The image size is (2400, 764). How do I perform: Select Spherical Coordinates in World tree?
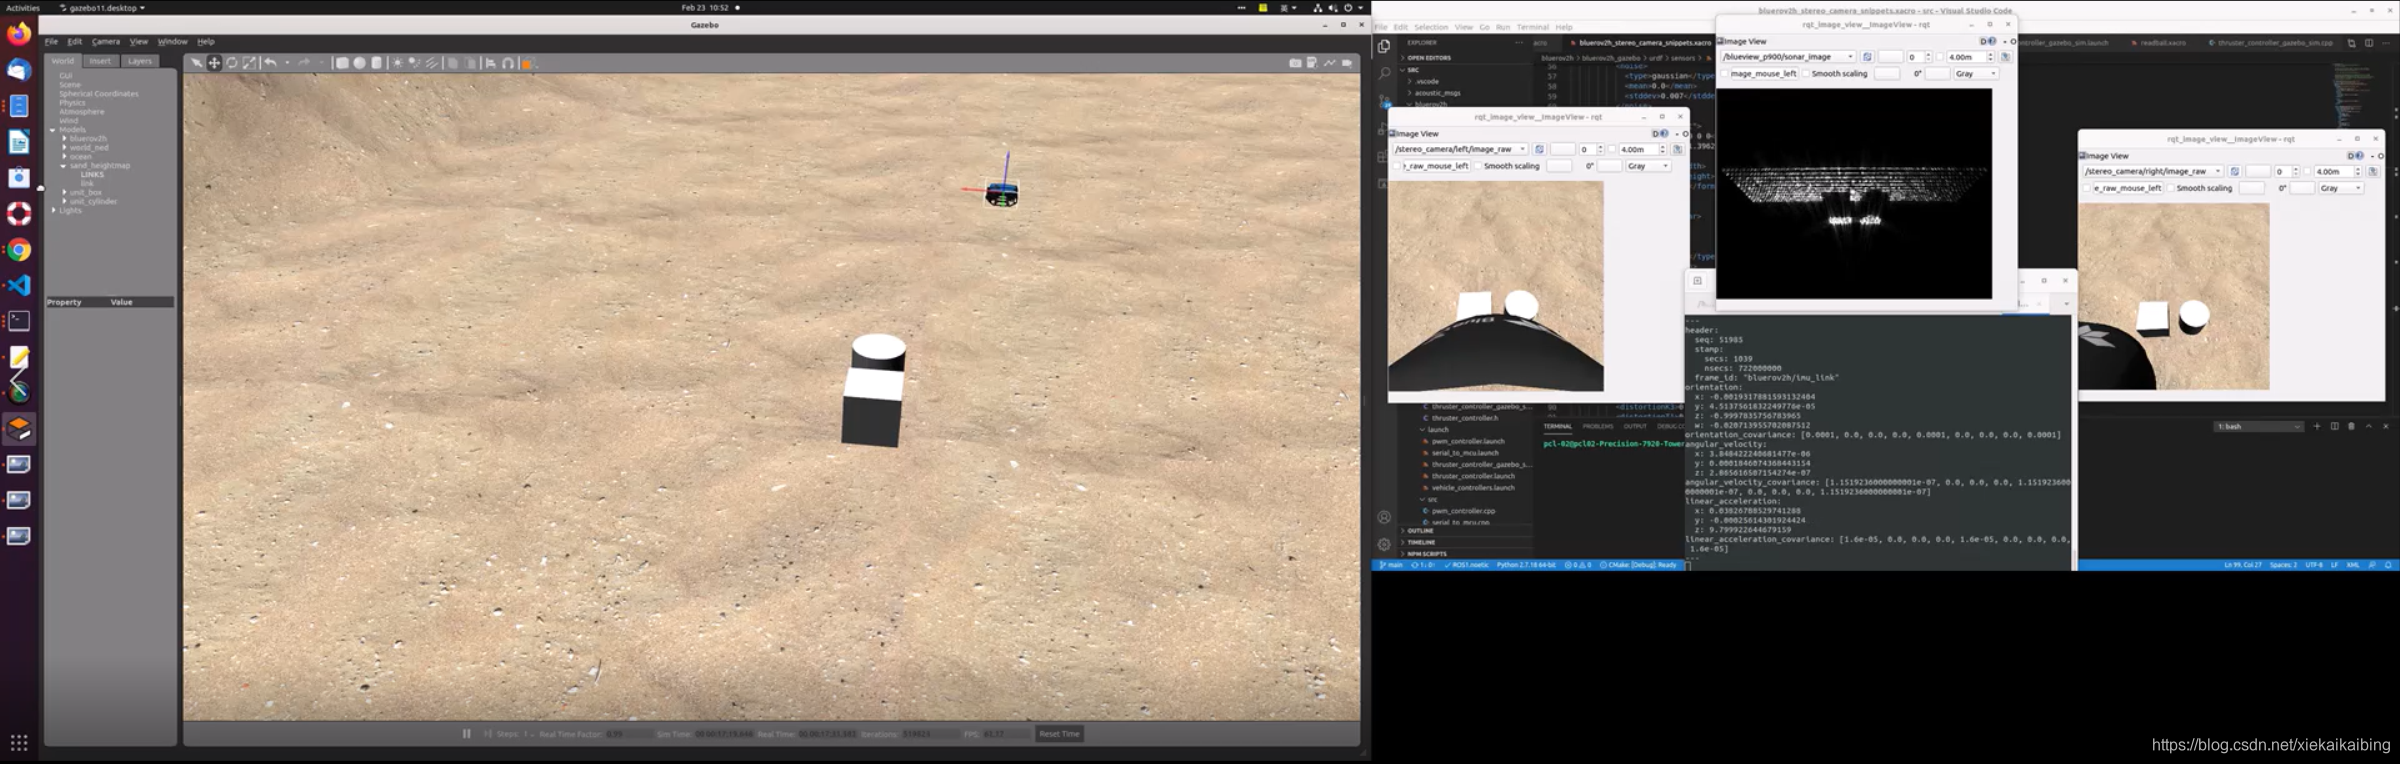(x=99, y=94)
